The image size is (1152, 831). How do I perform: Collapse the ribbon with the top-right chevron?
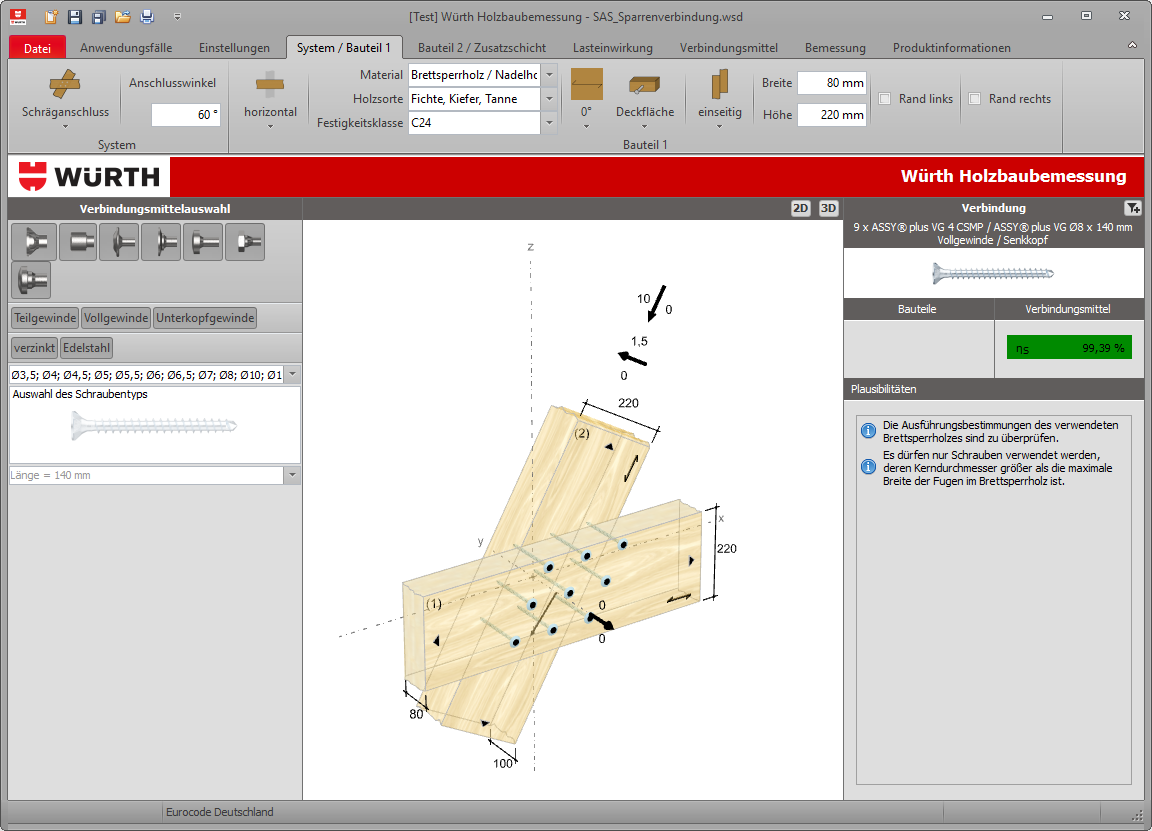pyautogui.click(x=1132, y=46)
